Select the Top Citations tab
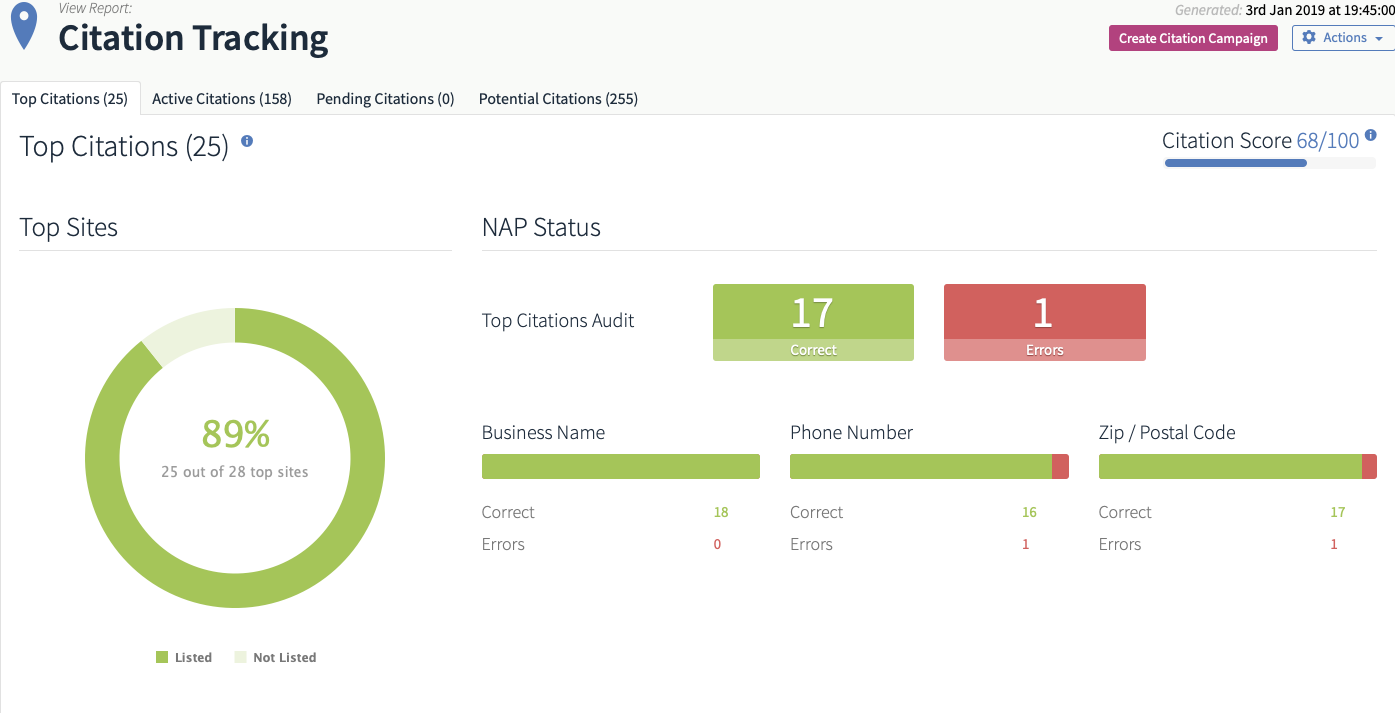Screen dimensions: 1395x713 click(x=70, y=99)
